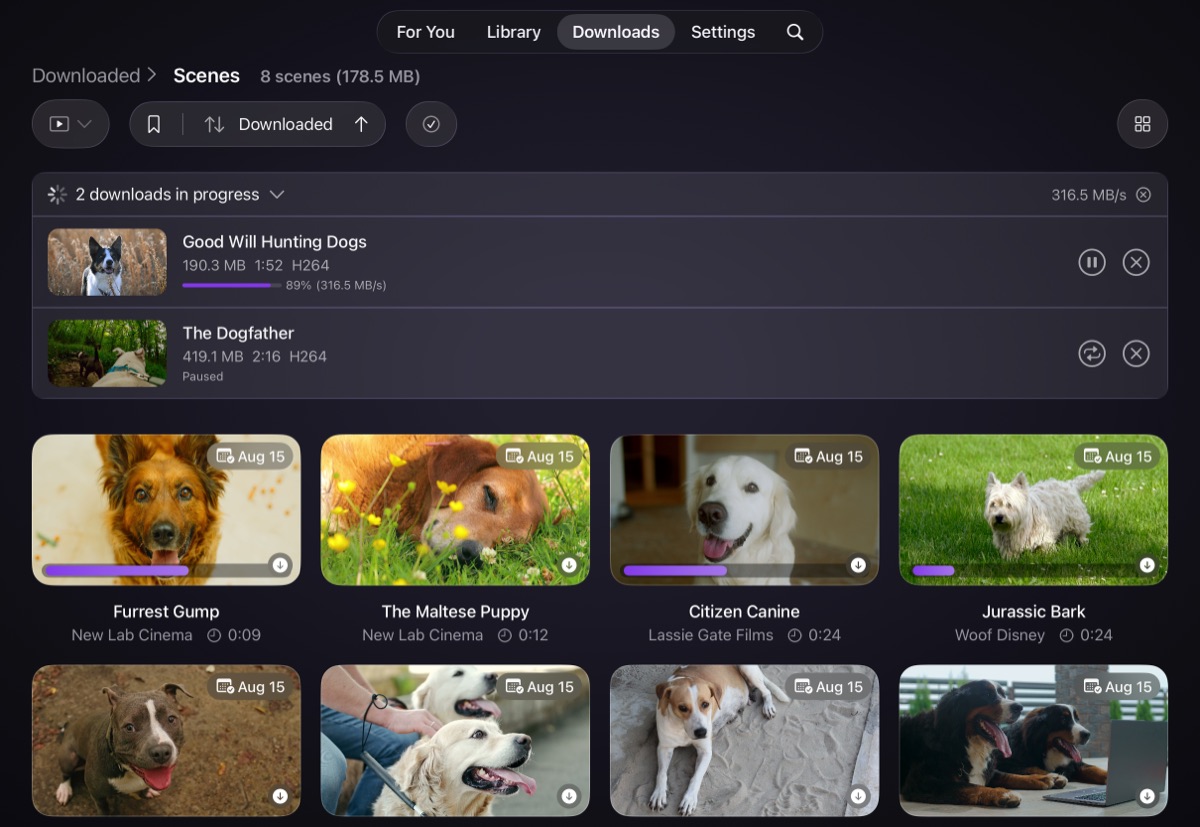The width and height of the screenshot is (1200, 827).
Task: Click downloaded icon on sand dog scene
Action: click(858, 796)
